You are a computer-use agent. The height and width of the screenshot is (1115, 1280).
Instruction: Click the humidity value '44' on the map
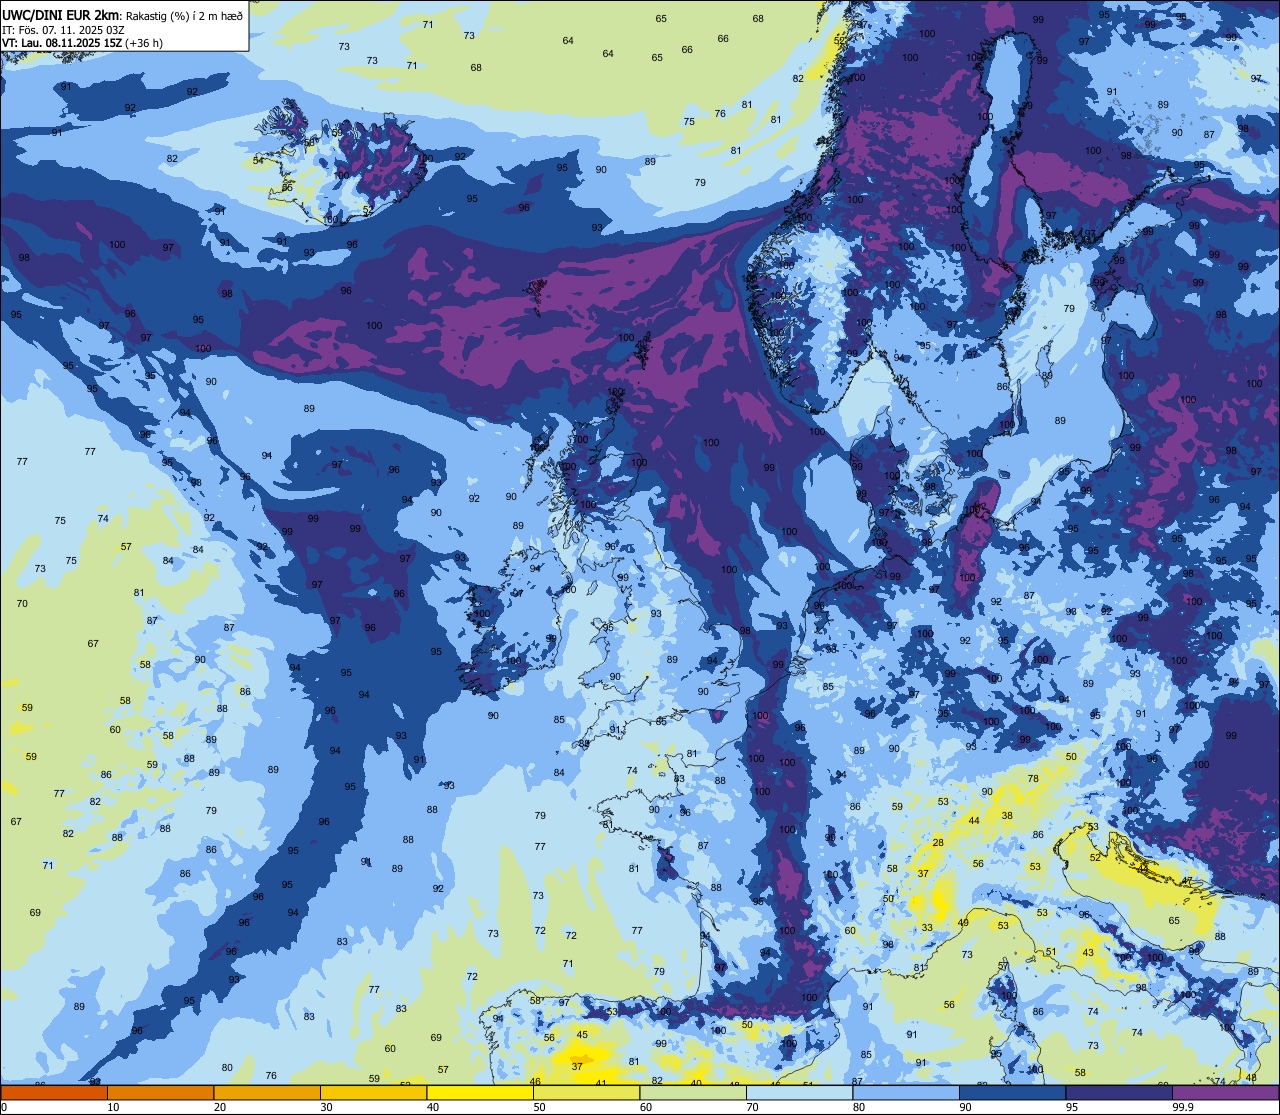(x=974, y=820)
